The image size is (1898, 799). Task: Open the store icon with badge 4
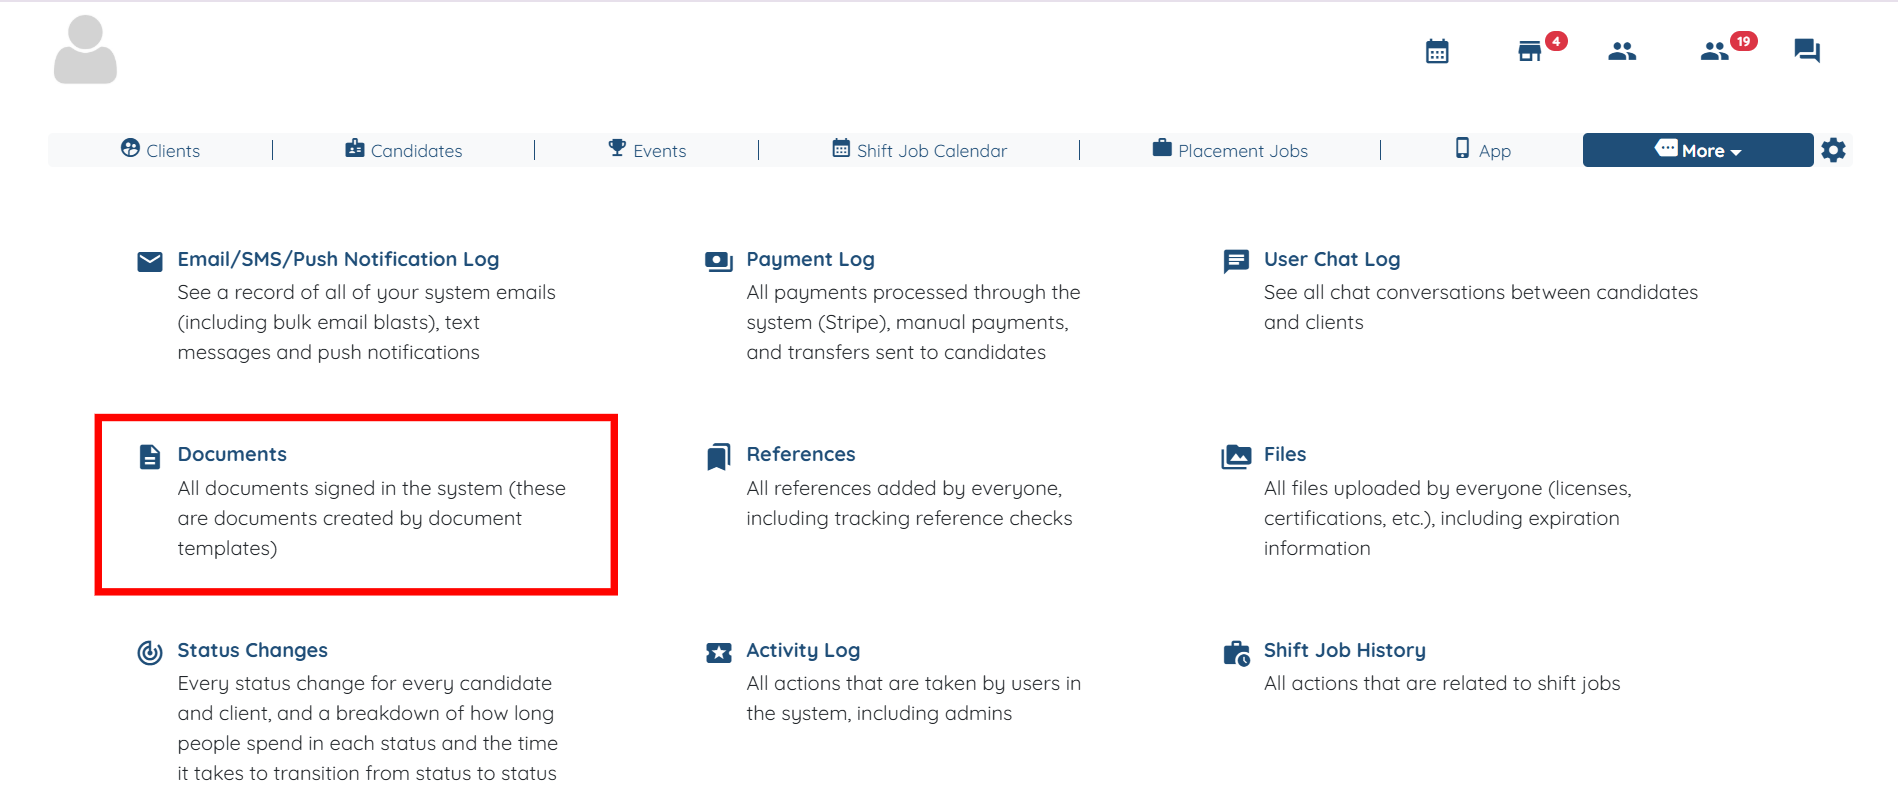click(x=1530, y=51)
